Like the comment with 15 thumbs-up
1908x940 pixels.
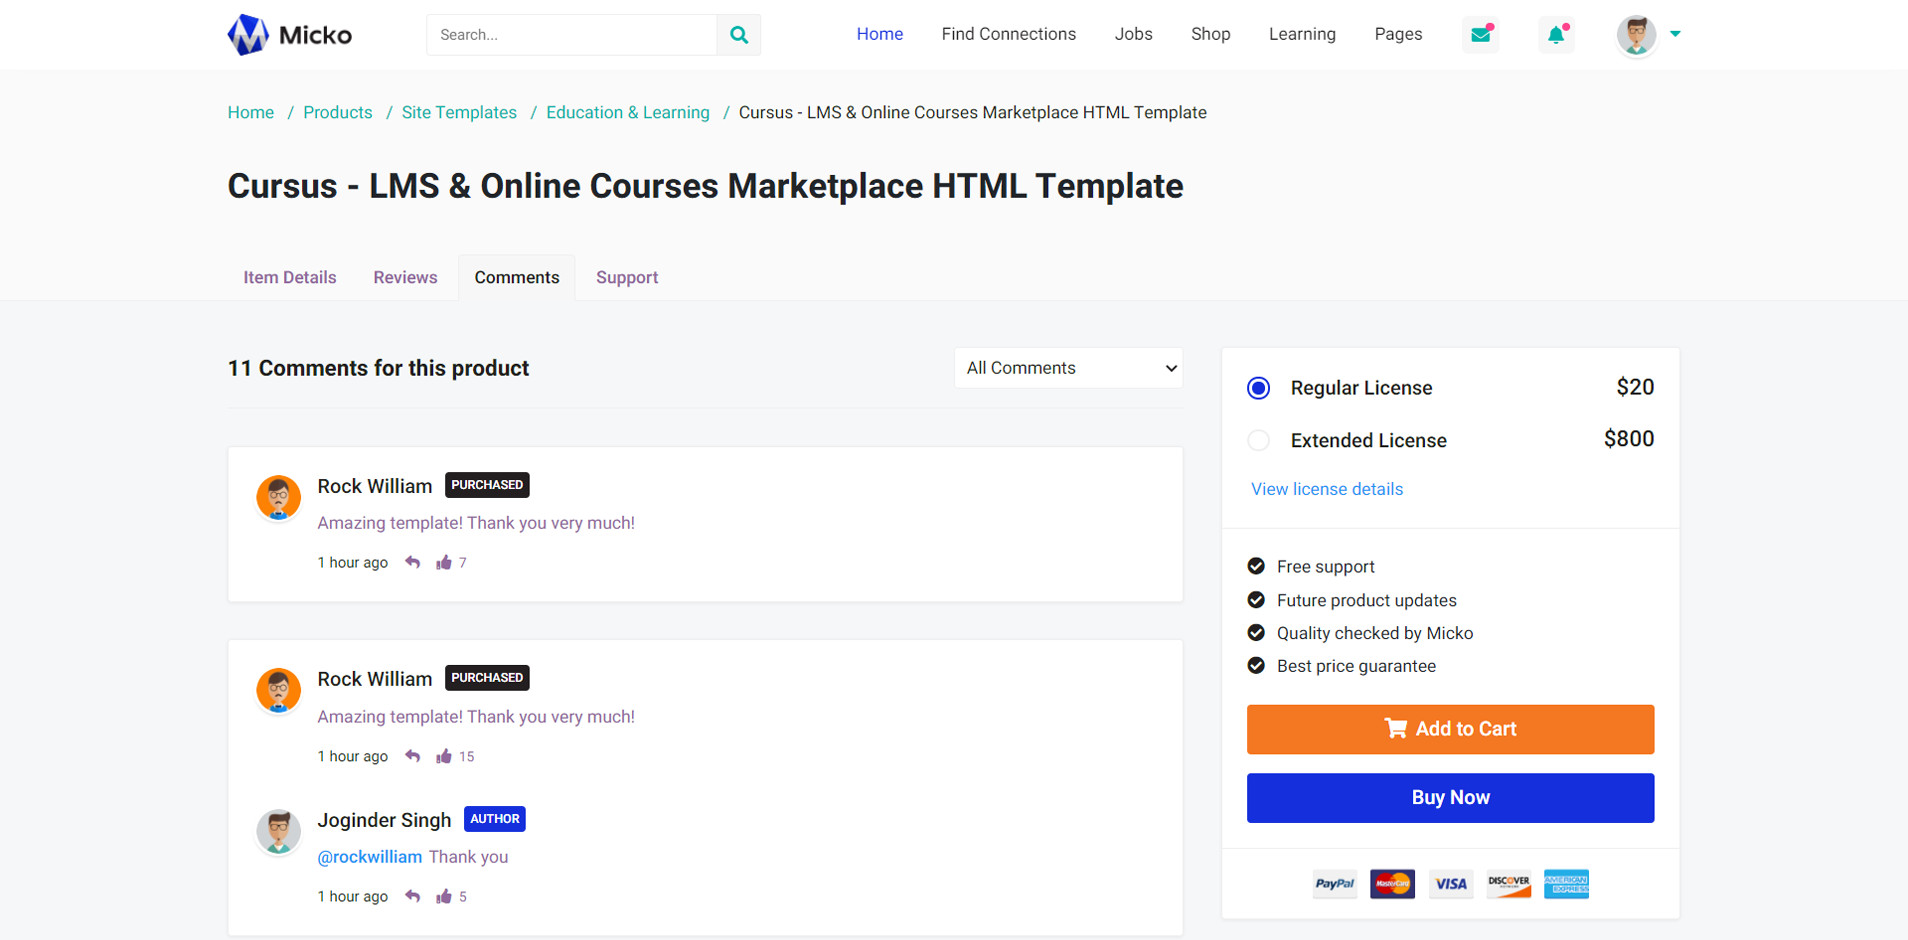click(x=444, y=756)
